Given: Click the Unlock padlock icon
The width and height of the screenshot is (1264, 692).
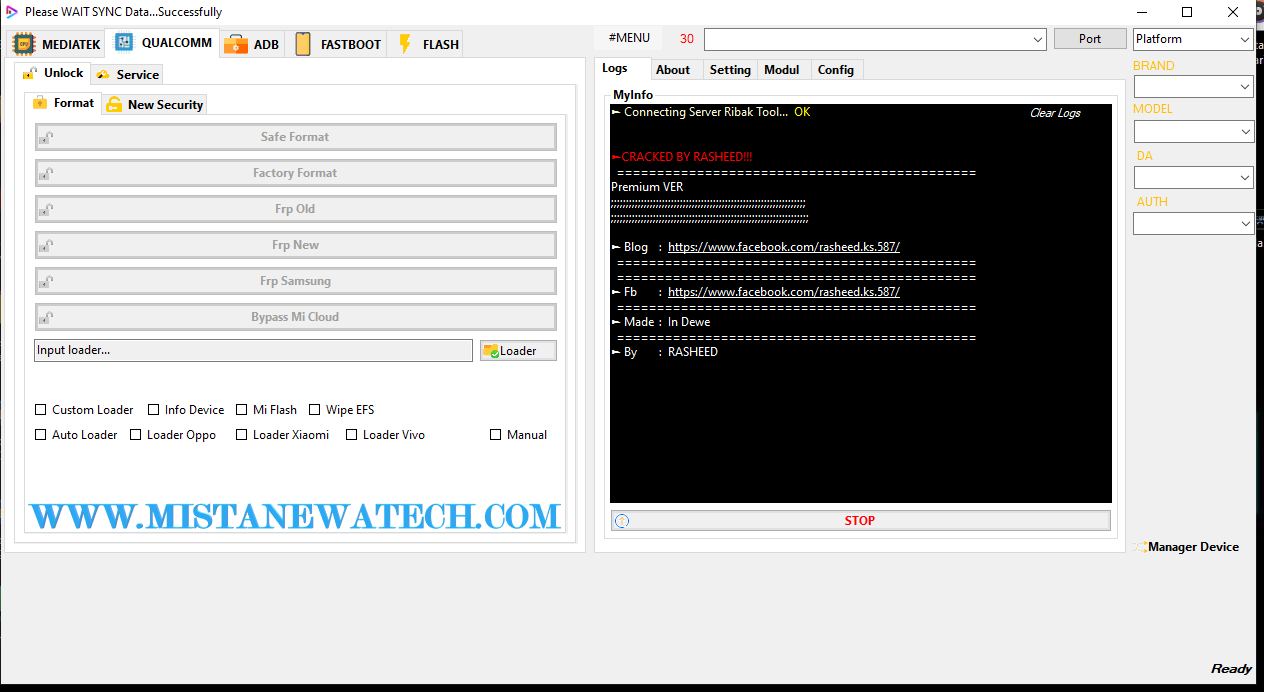Looking at the screenshot, I should coord(30,73).
